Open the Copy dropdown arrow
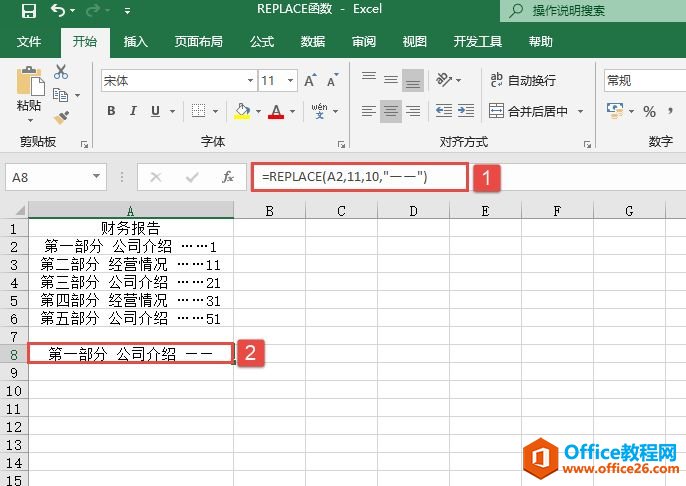This screenshot has width=686, height=486. click(77, 95)
